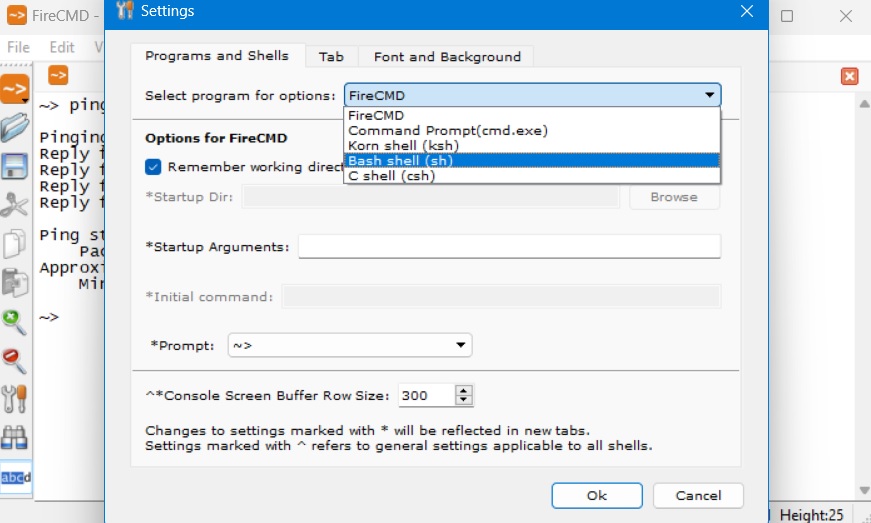The image size is (871, 523).
Task: Click scrollbar down arrow in FireCMD window
Action: (x=864, y=490)
